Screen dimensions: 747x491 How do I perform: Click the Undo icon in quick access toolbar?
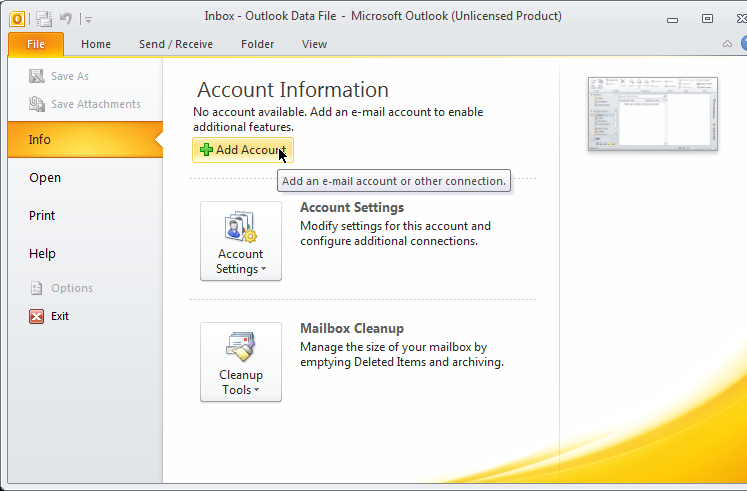[x=66, y=17]
